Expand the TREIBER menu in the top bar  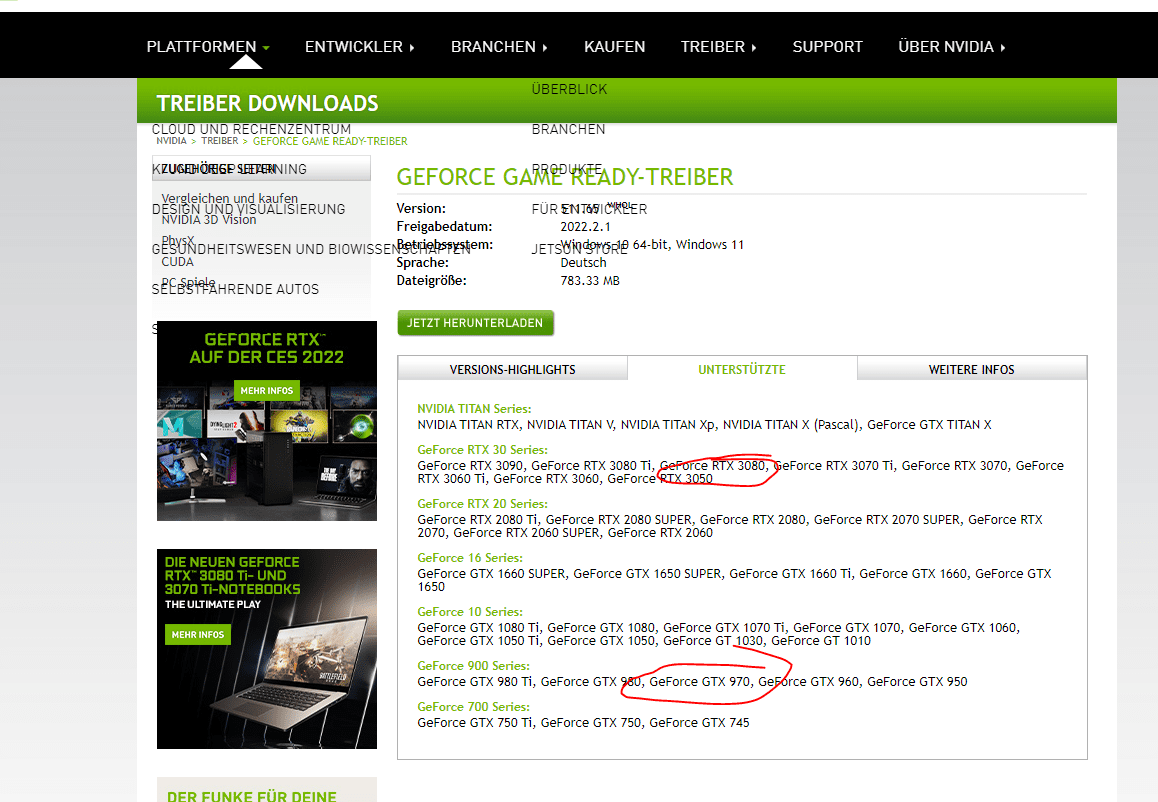[x=719, y=47]
